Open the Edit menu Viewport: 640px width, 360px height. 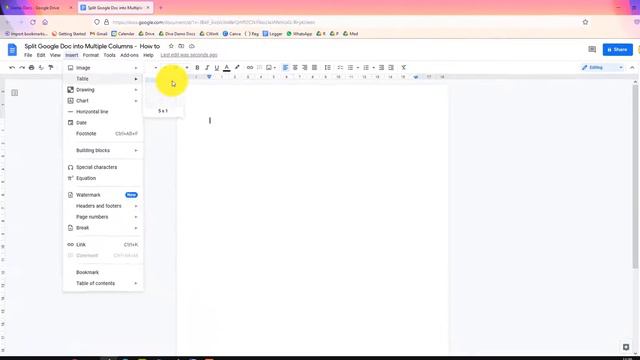pos(41,55)
